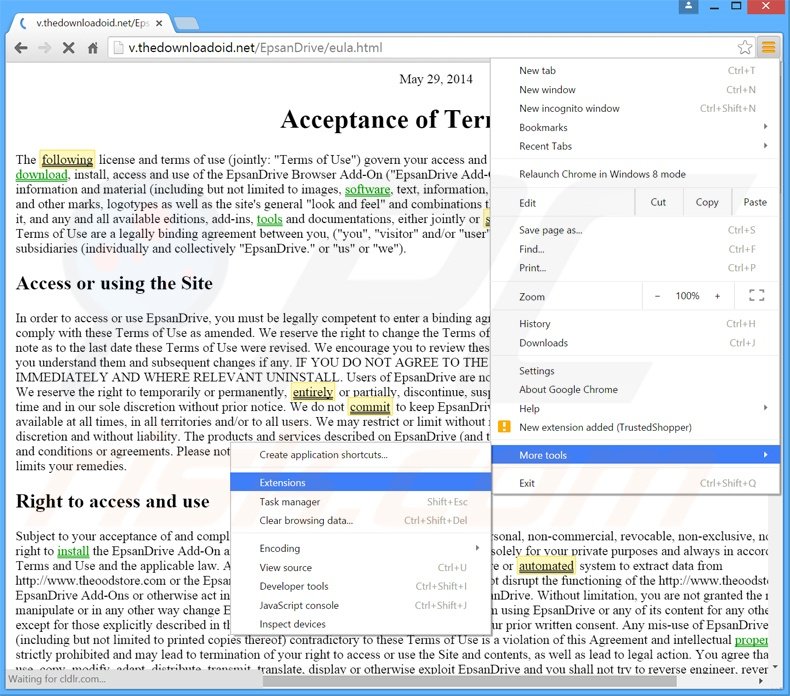Click the yellow warning icon for new extension

point(504,427)
